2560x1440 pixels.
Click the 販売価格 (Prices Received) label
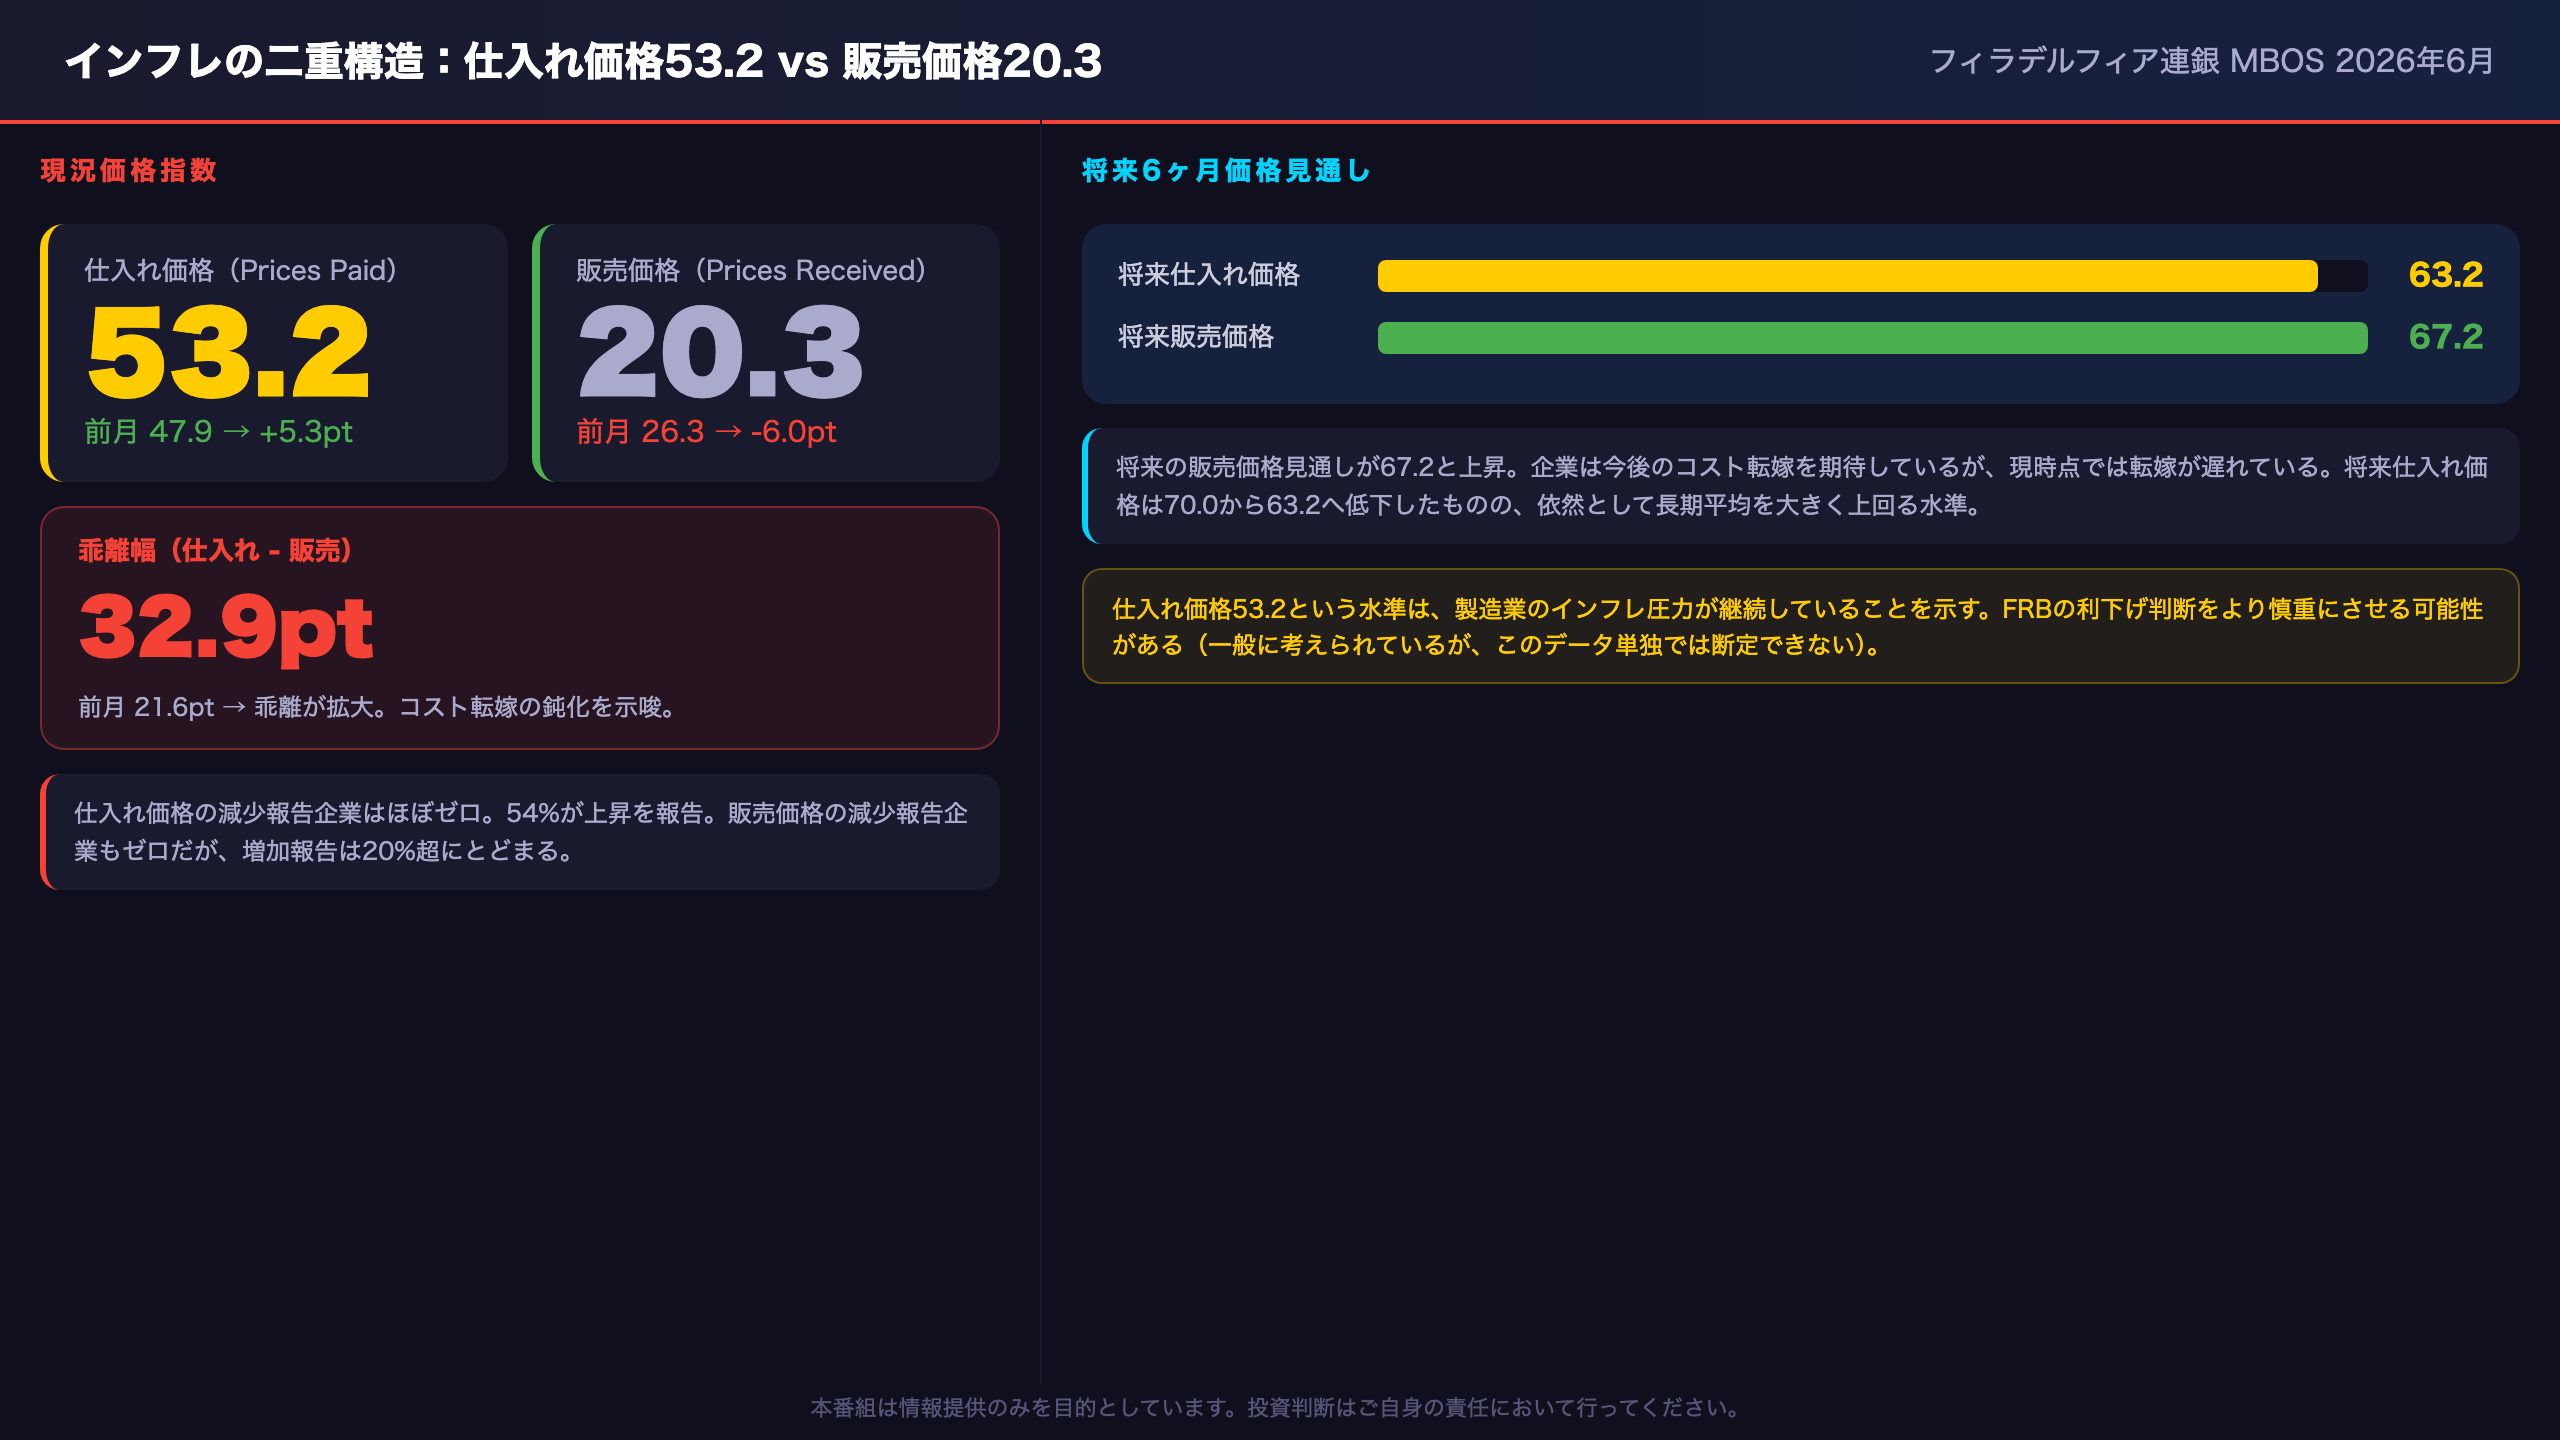(751, 270)
